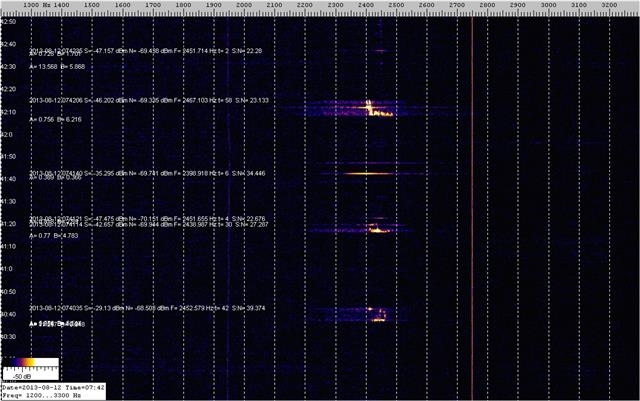
Task: Select the 3200 Hz frequency ruler tick
Action: click(x=611, y=7)
